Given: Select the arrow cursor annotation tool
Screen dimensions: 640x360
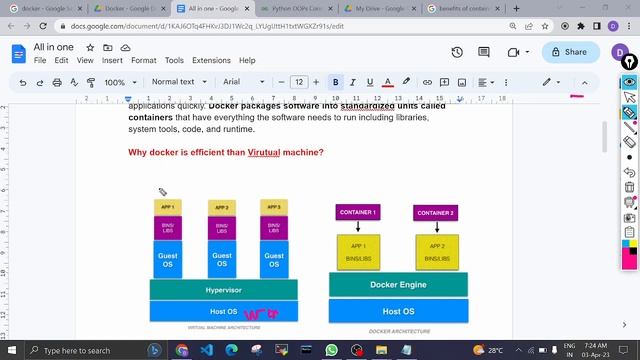Looking at the screenshot, I should coord(629,97).
